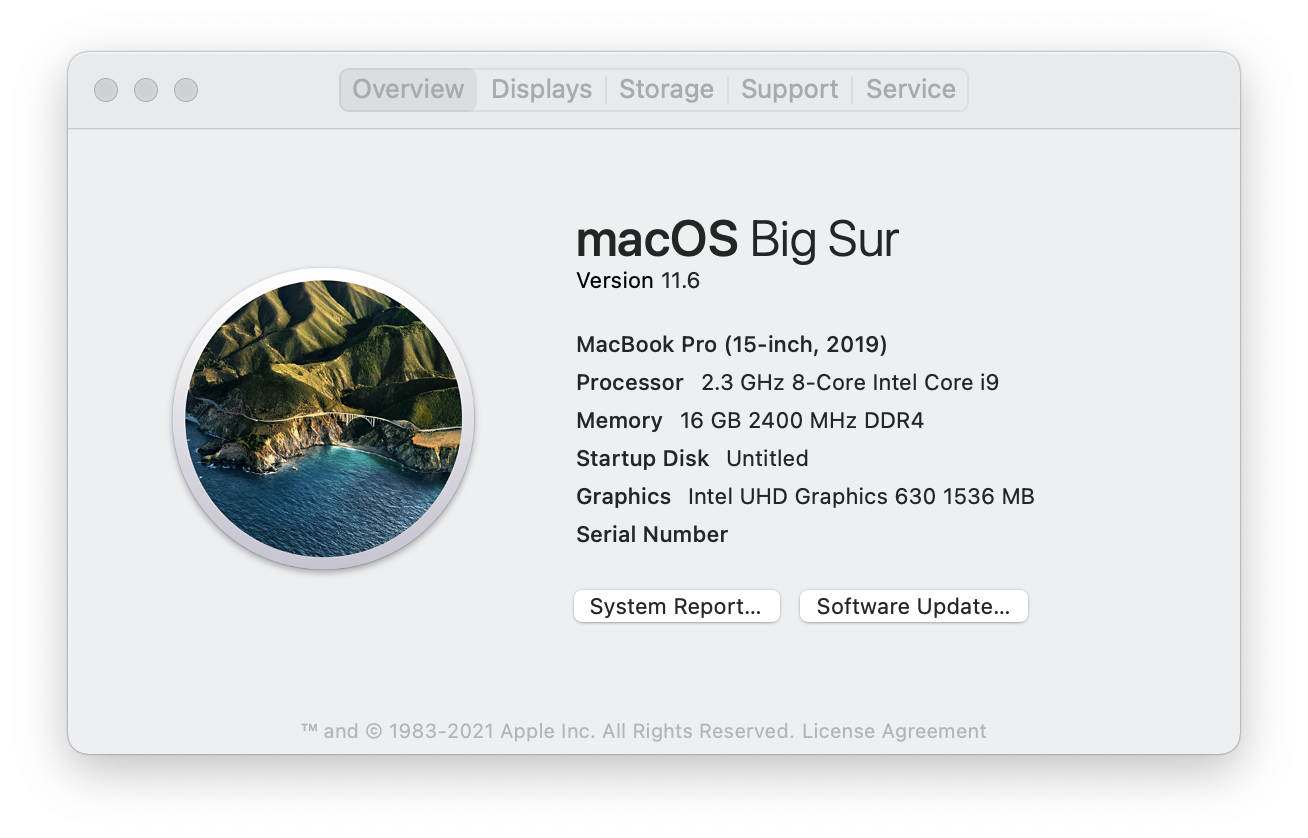Minimize the About This Mac window
1308x838 pixels.
[x=146, y=90]
